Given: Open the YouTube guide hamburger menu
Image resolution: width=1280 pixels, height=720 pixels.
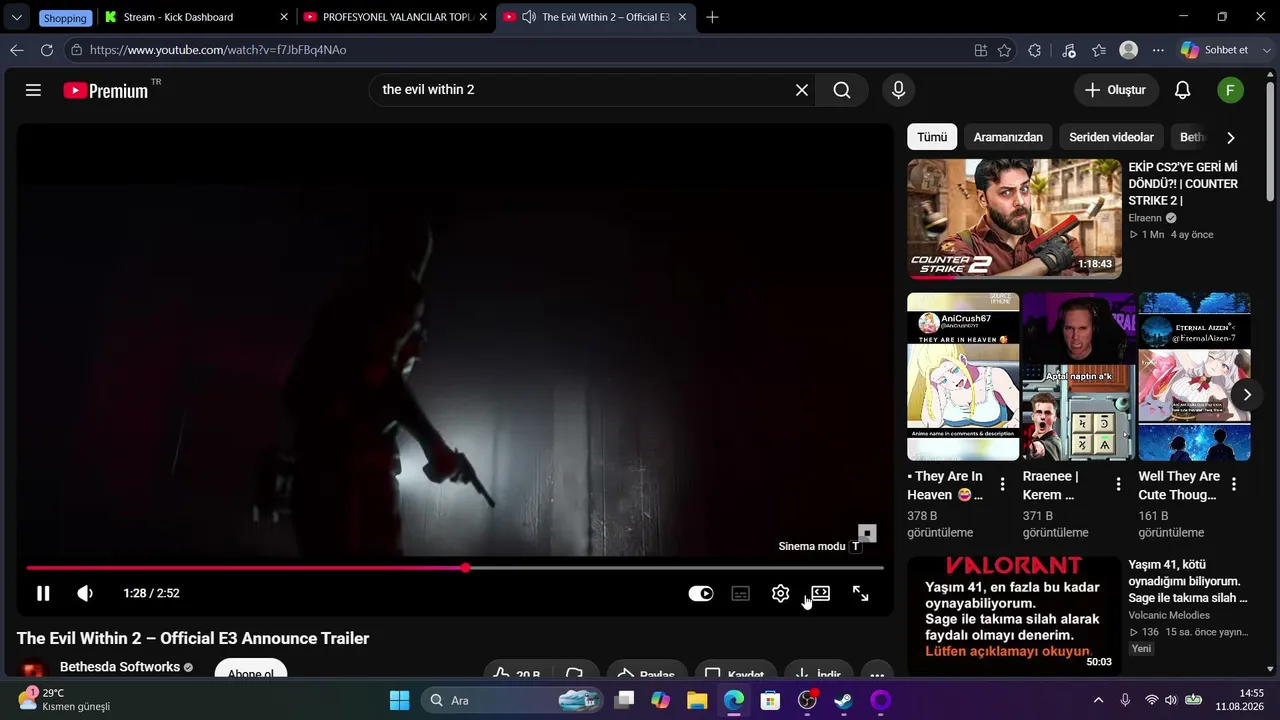Looking at the screenshot, I should coord(33,90).
